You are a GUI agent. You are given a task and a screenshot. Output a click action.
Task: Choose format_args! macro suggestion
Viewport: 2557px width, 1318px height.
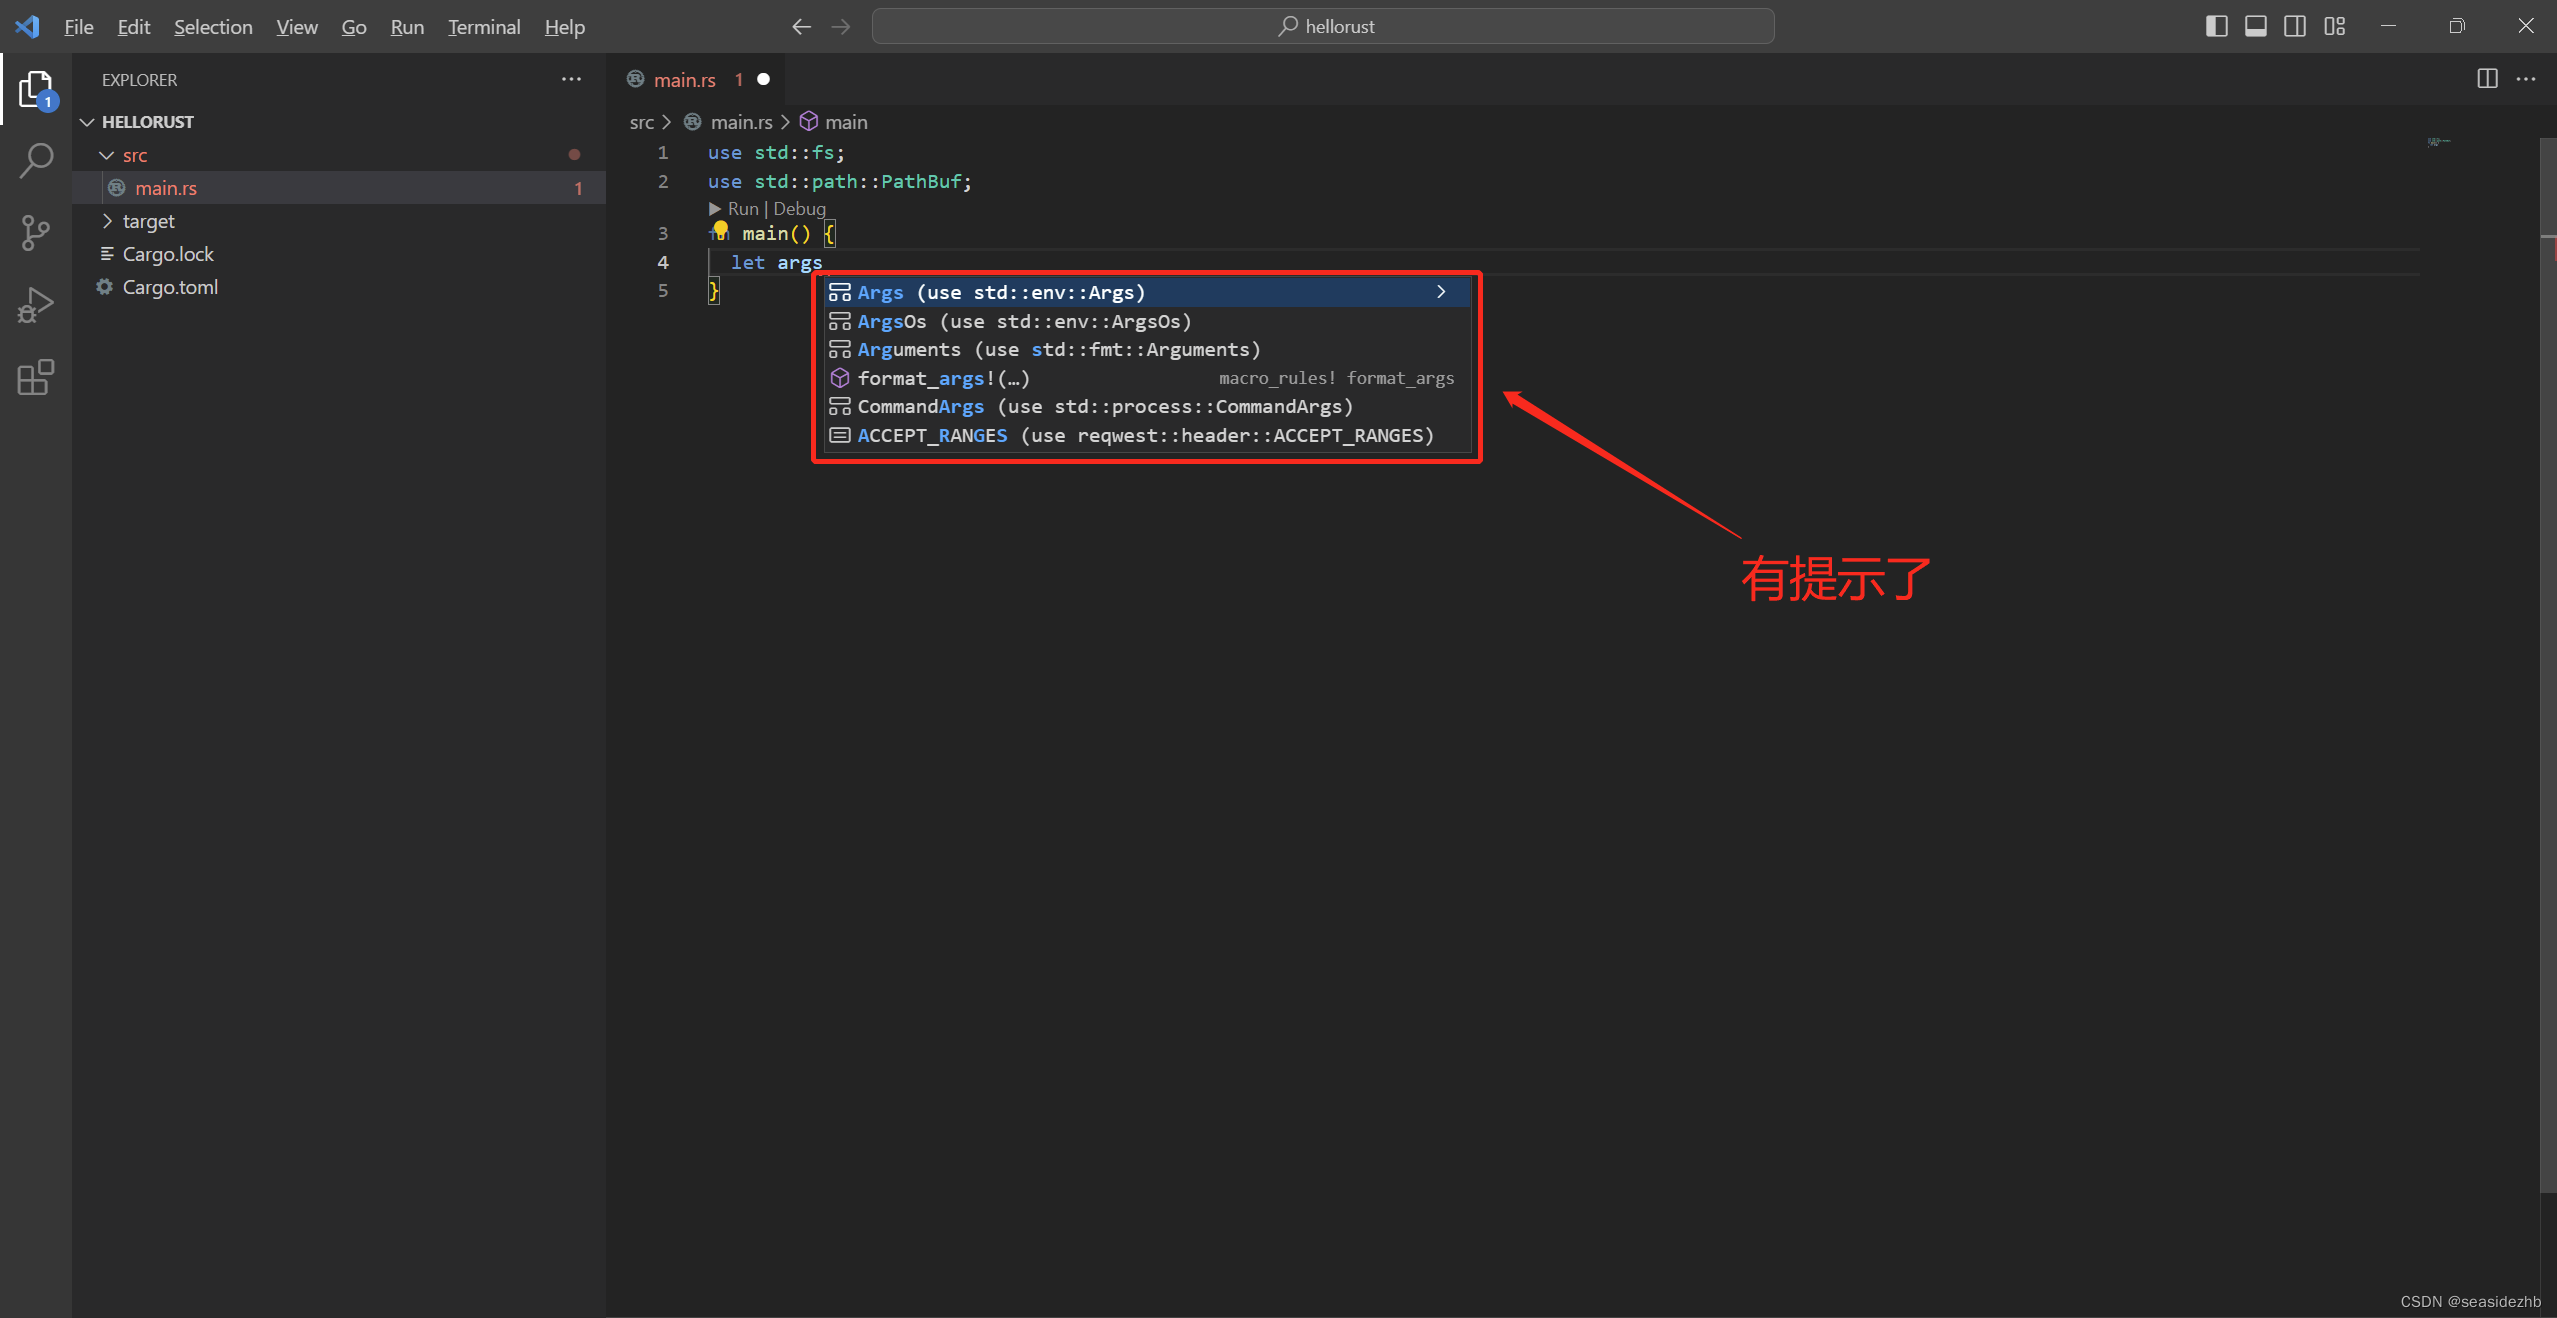1147,378
